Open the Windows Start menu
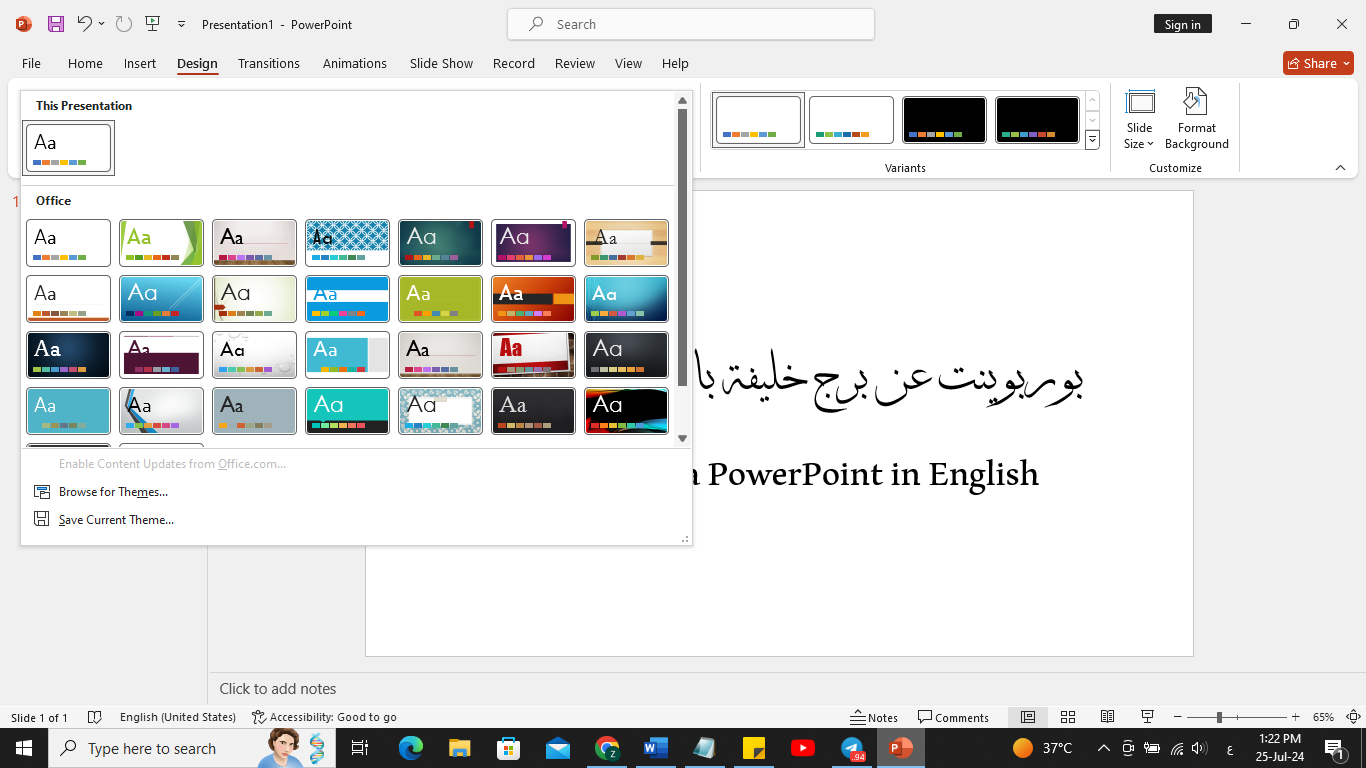The width and height of the screenshot is (1366, 768). [23, 748]
